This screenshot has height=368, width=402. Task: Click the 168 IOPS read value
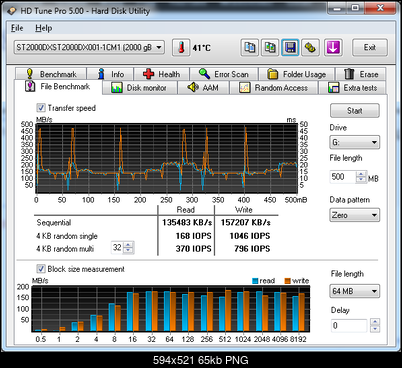pyautogui.click(x=194, y=236)
